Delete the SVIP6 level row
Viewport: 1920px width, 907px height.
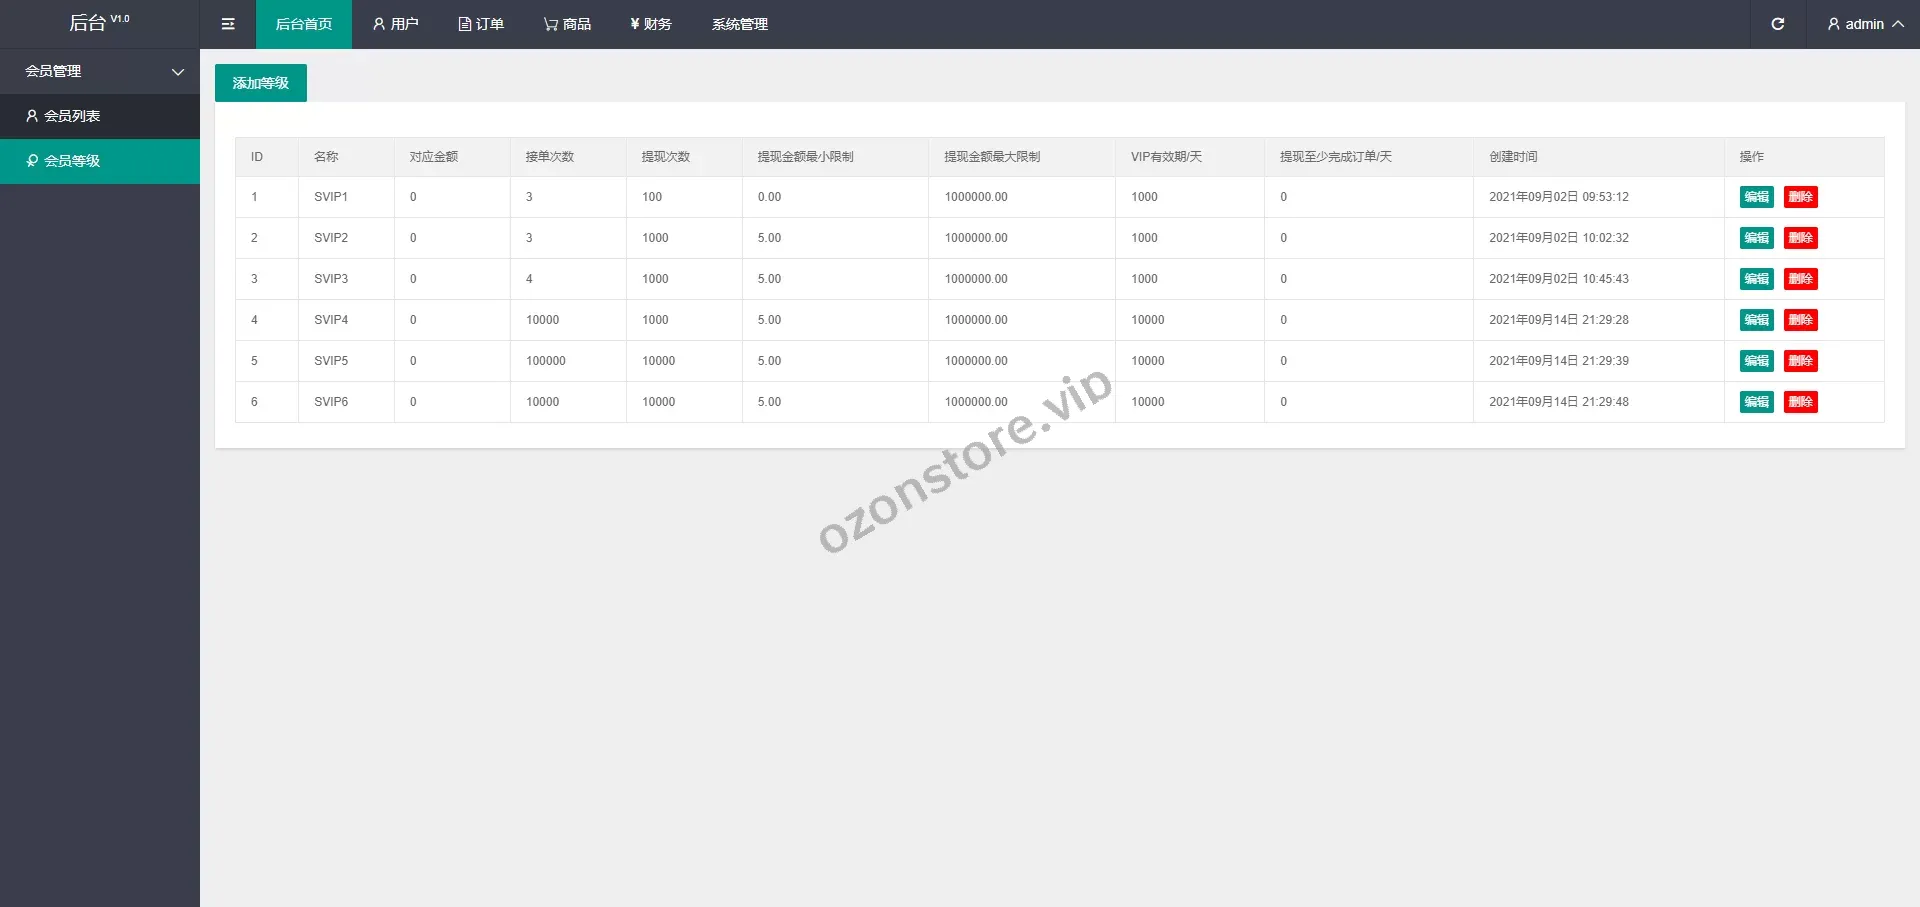click(1800, 402)
